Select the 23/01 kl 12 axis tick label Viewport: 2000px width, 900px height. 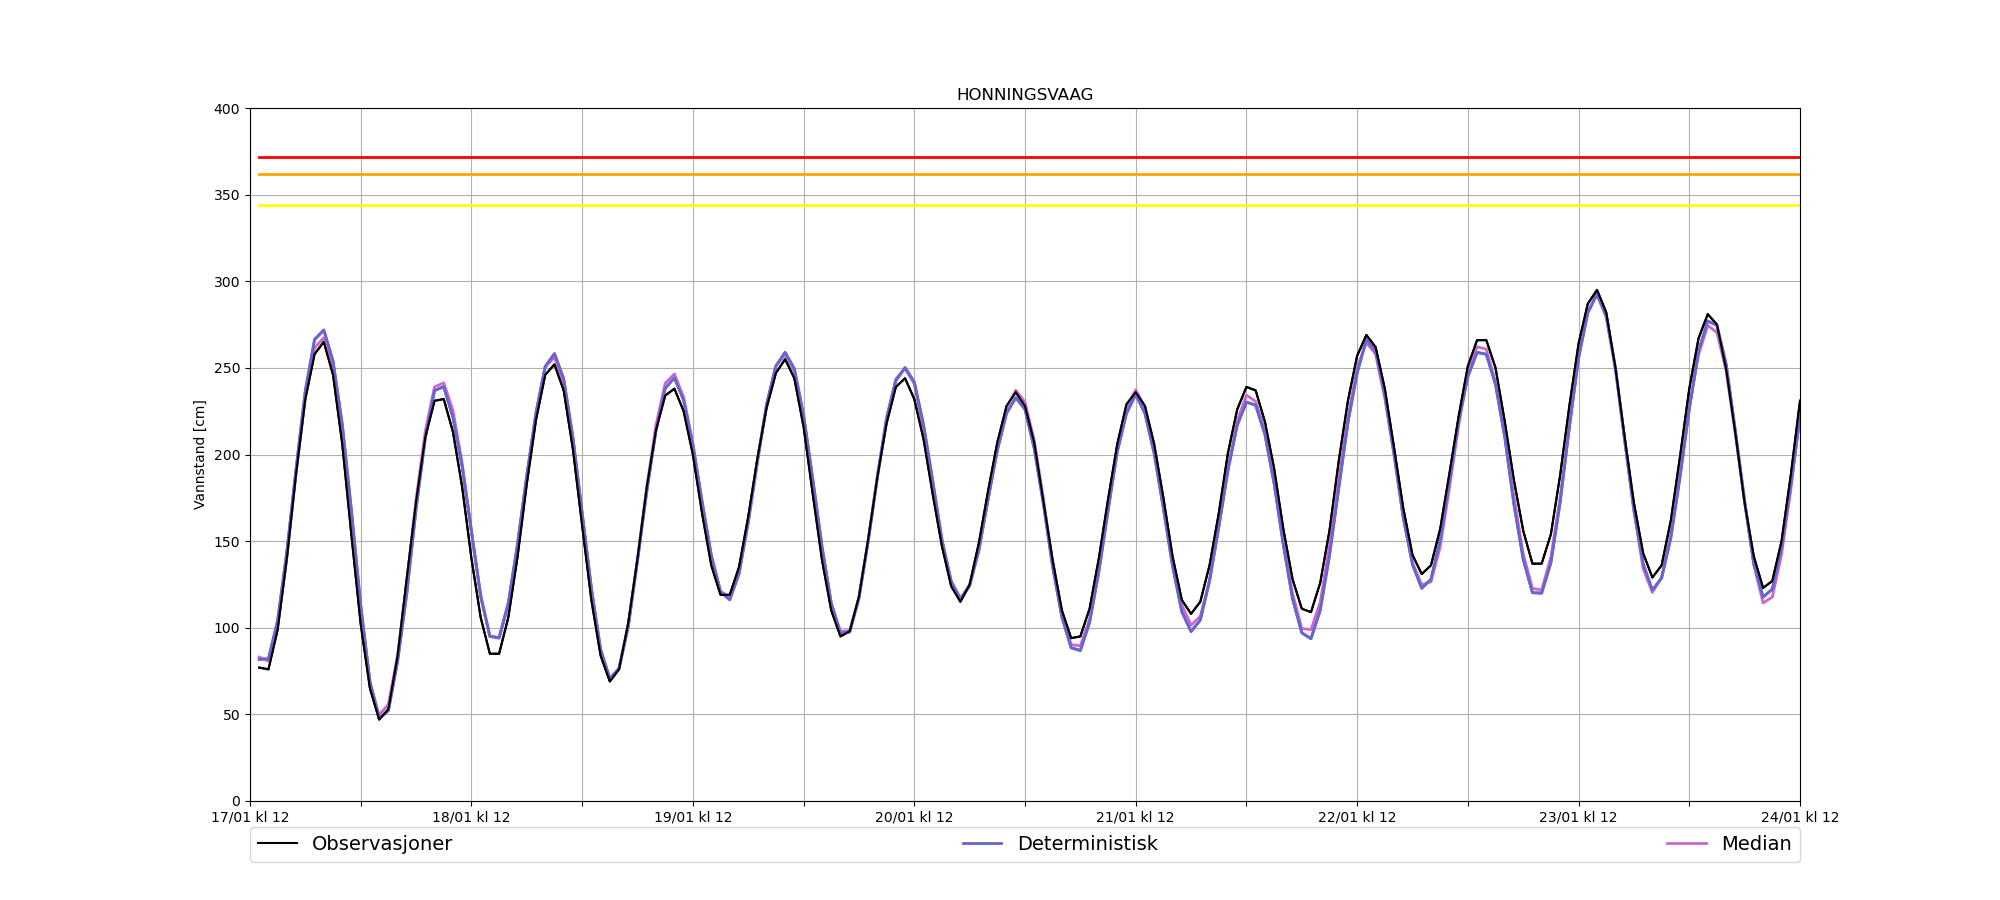click(x=1578, y=817)
